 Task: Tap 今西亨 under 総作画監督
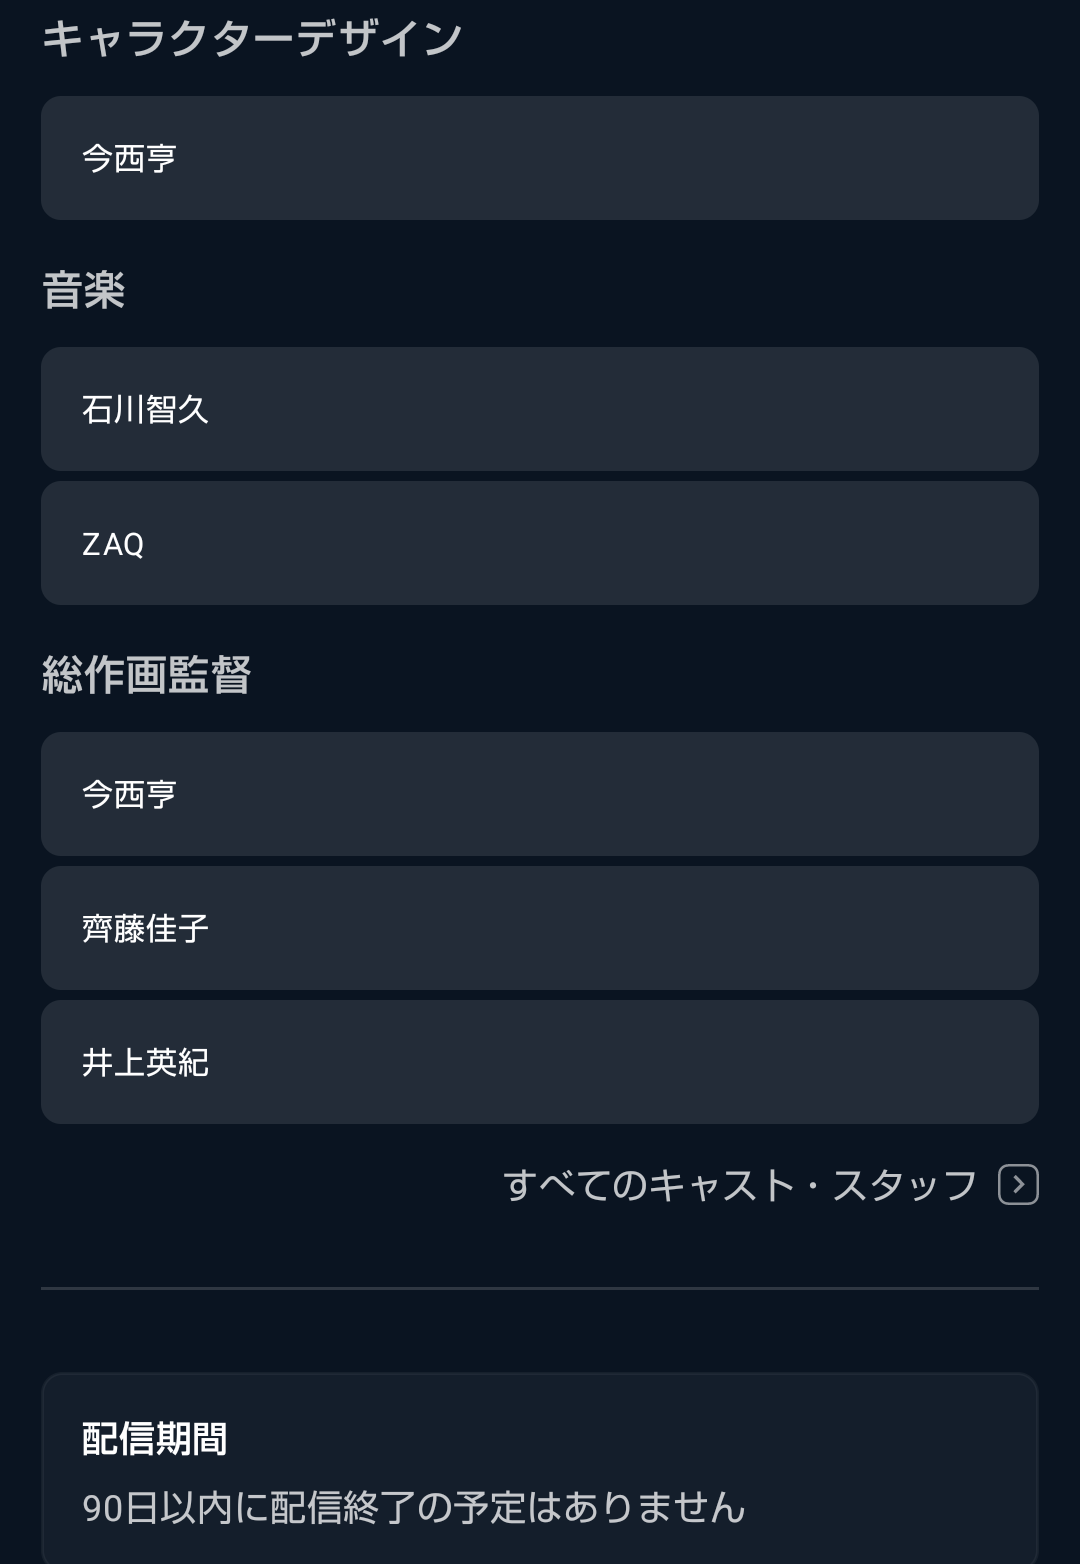540,794
